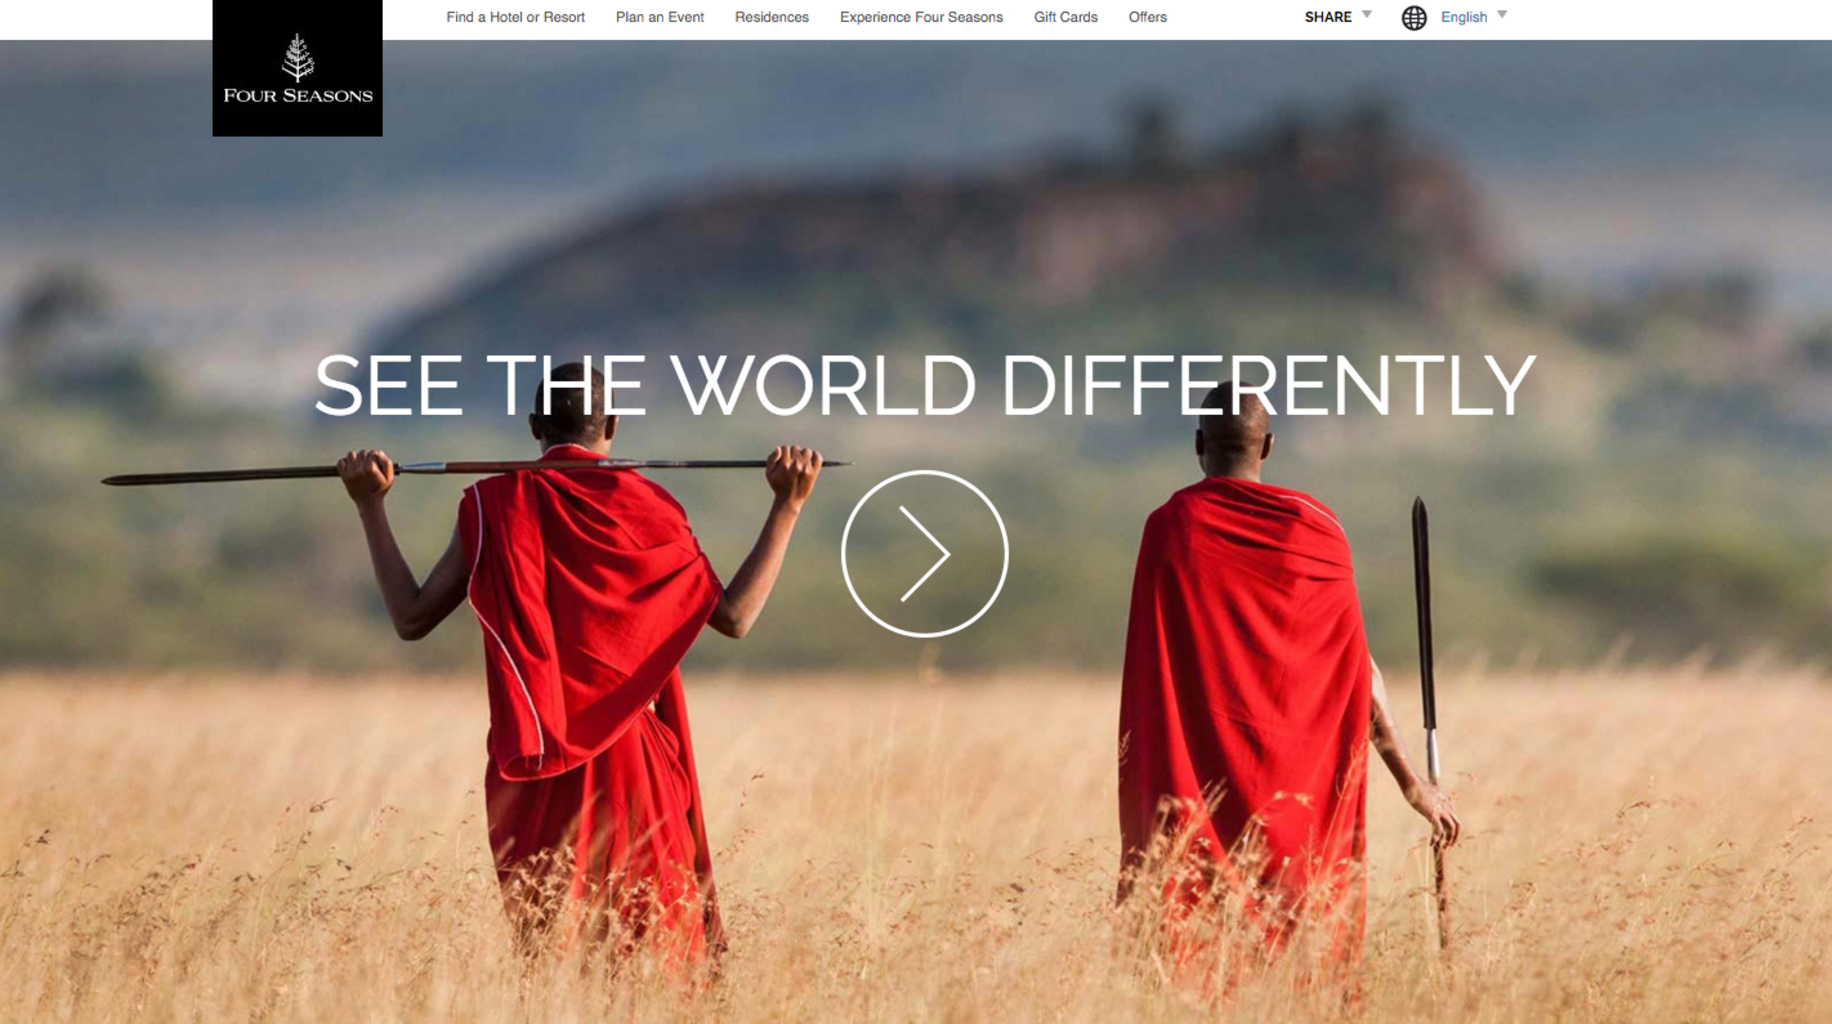
Task: Click the Four Seasons tree logo
Action: click(297, 58)
